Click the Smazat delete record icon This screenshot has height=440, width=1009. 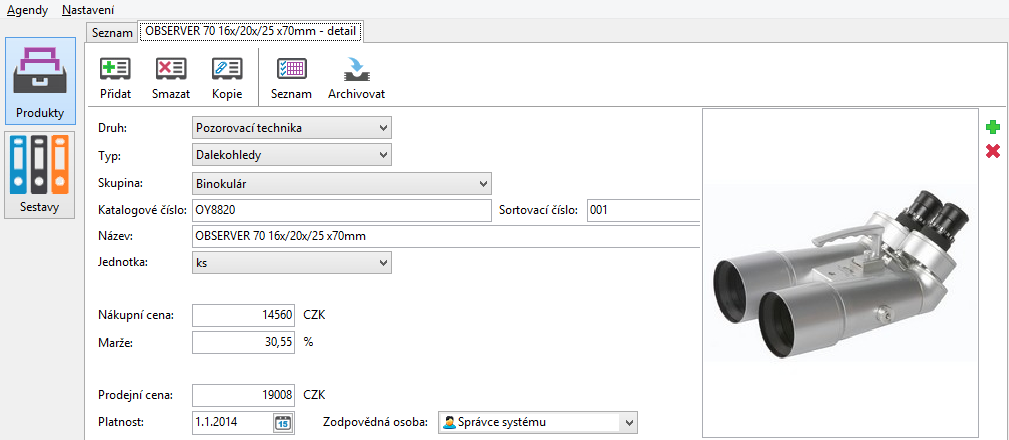pos(171,69)
